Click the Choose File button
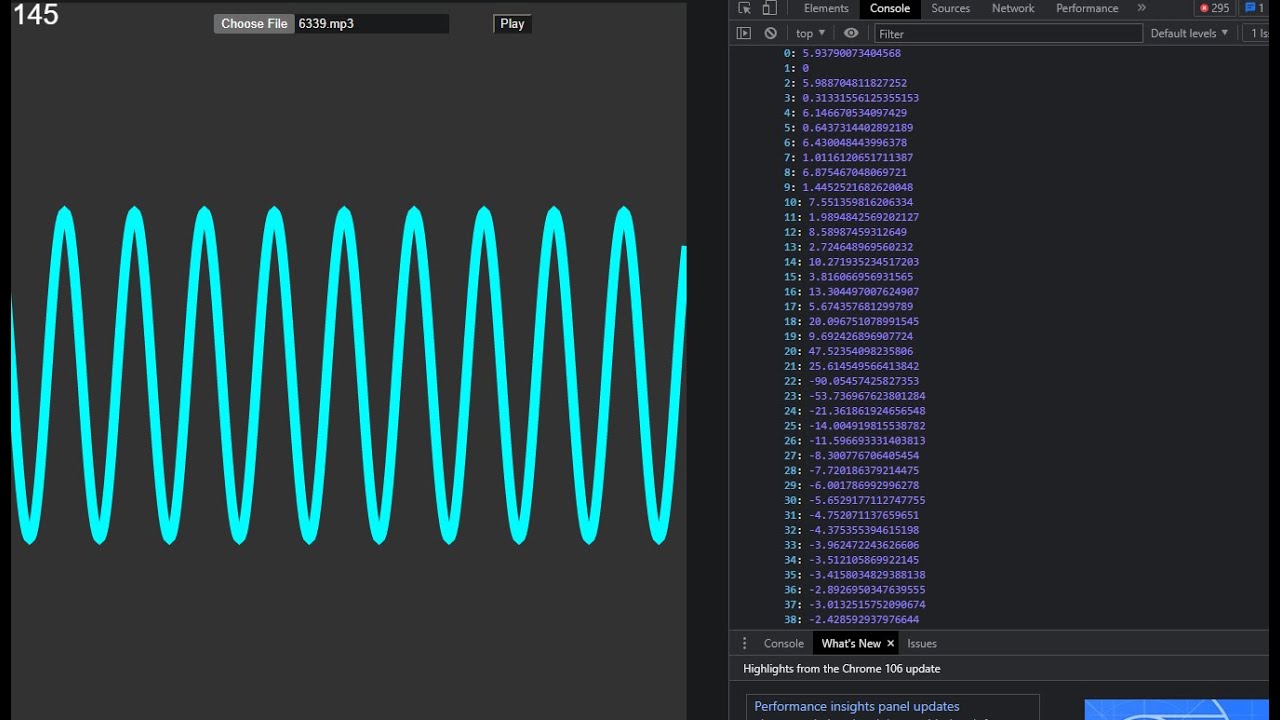This screenshot has width=1280, height=720. [254, 24]
